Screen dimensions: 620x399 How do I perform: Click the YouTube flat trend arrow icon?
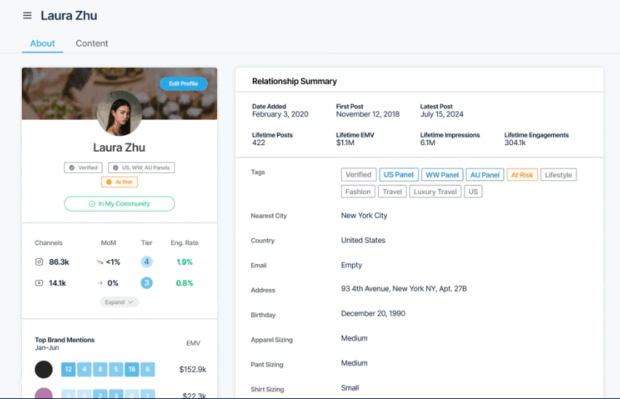click(x=100, y=283)
